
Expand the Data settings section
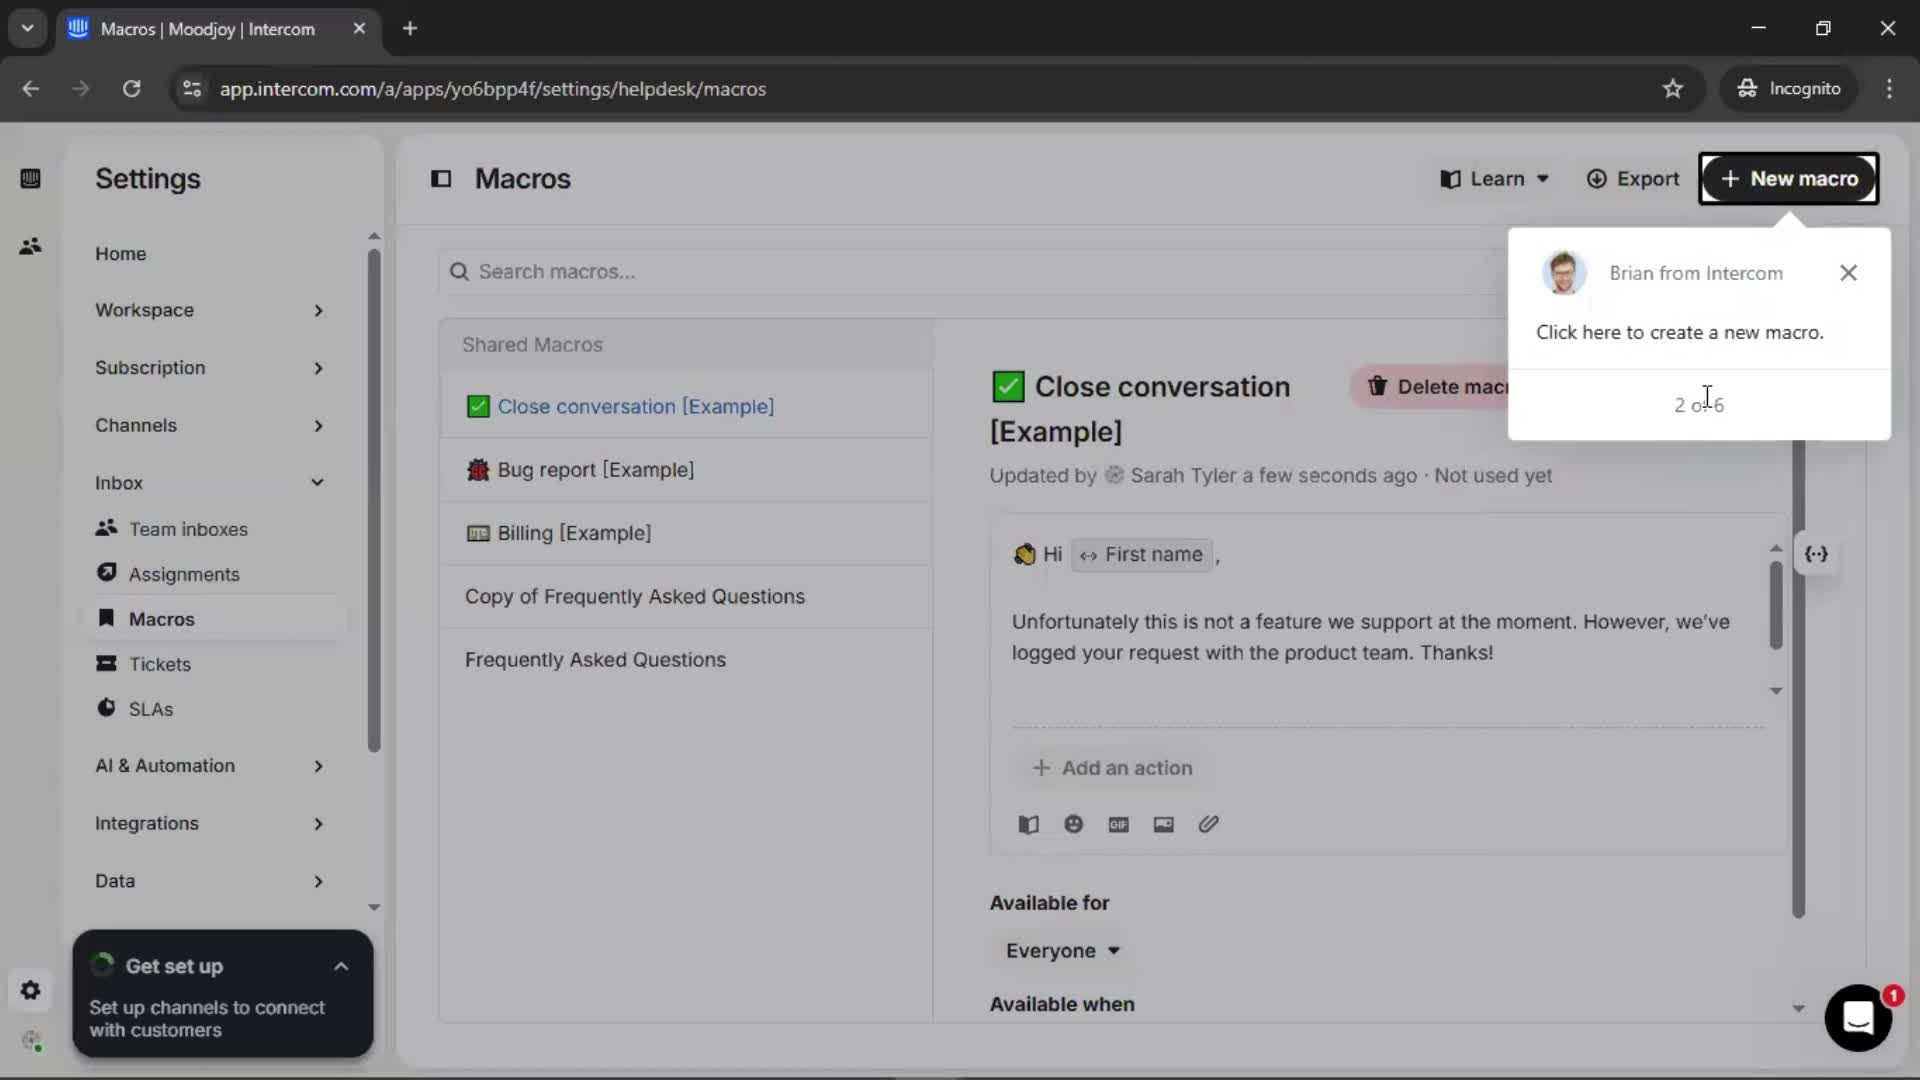point(210,882)
